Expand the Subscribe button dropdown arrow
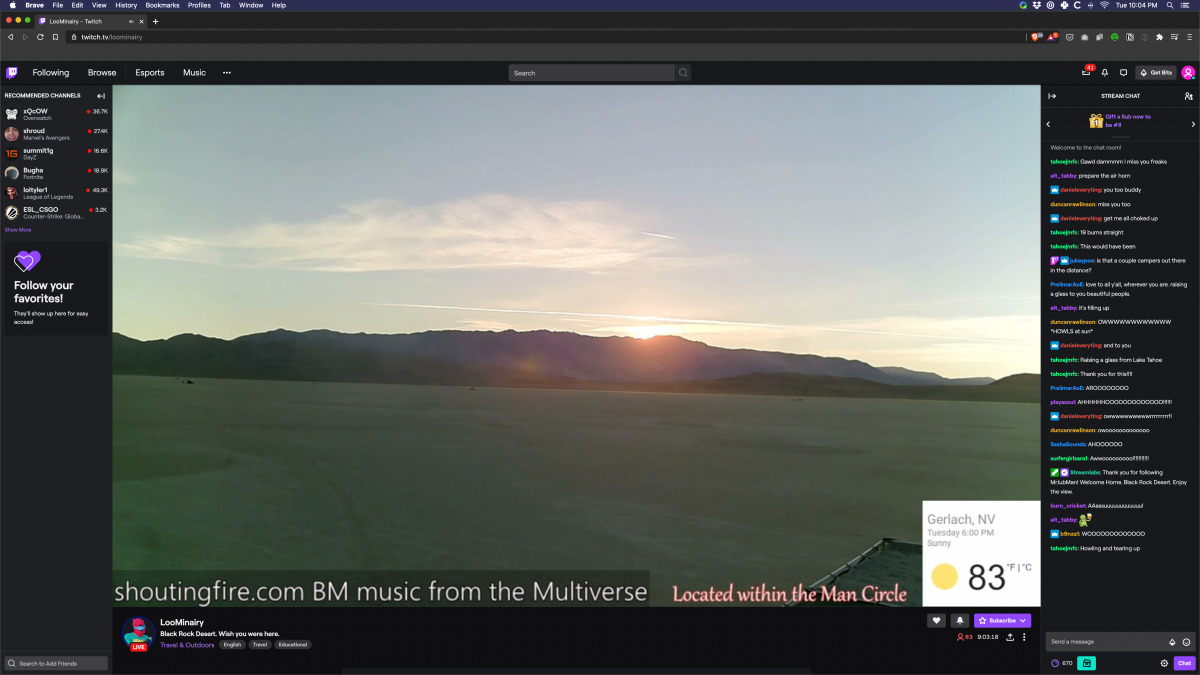The image size is (1200, 675). click(x=1022, y=620)
